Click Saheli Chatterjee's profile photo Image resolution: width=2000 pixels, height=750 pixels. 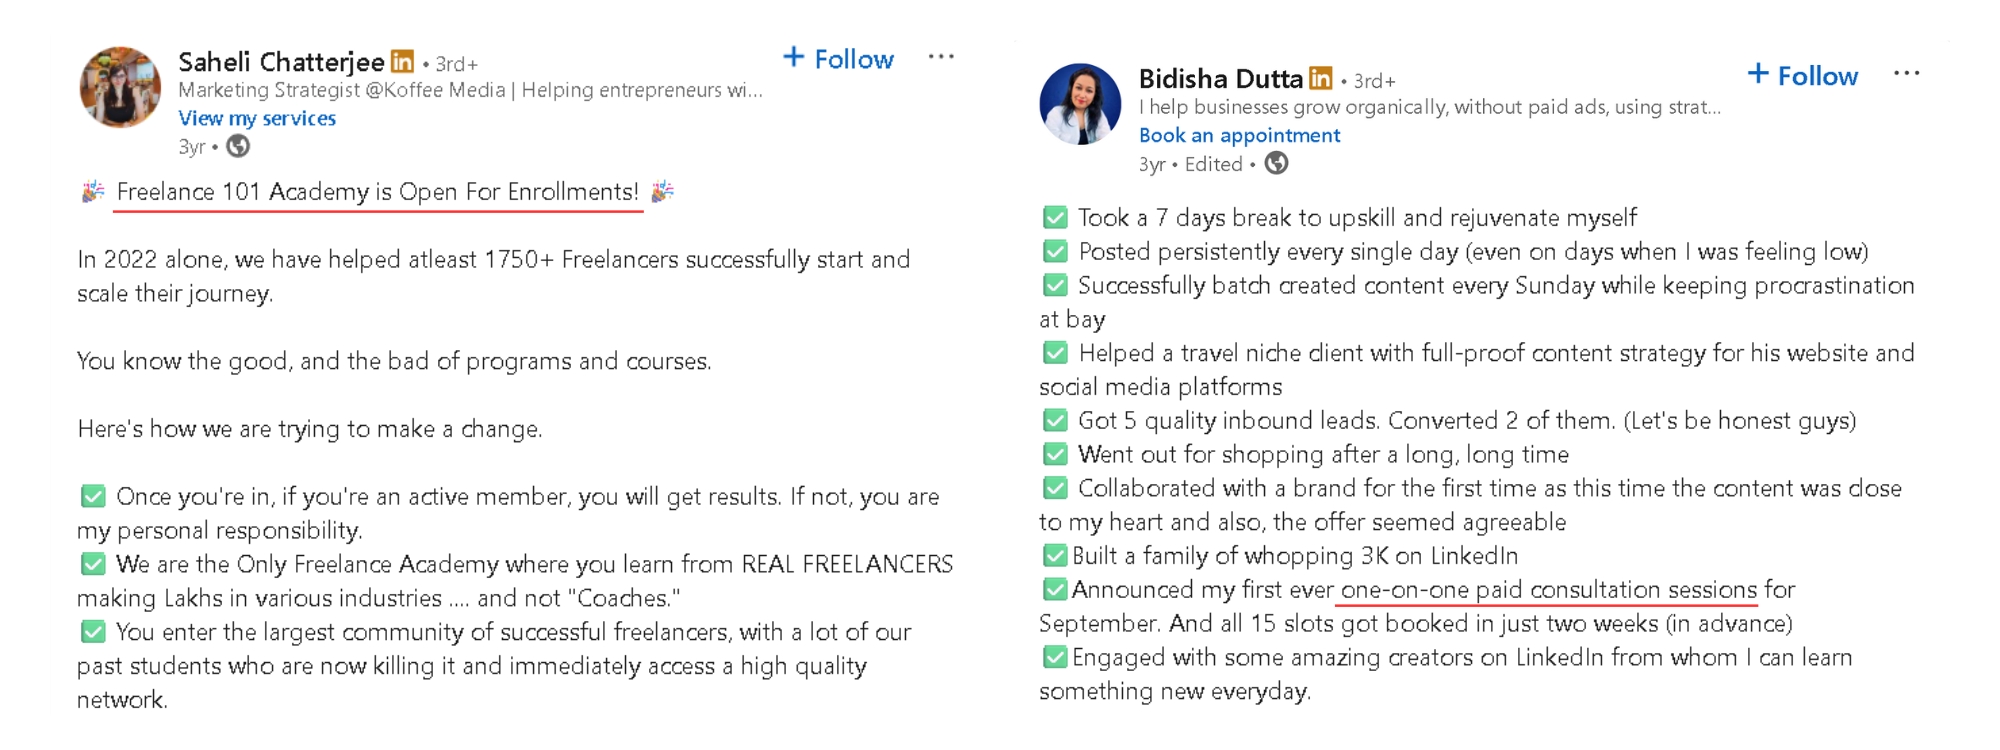(120, 87)
